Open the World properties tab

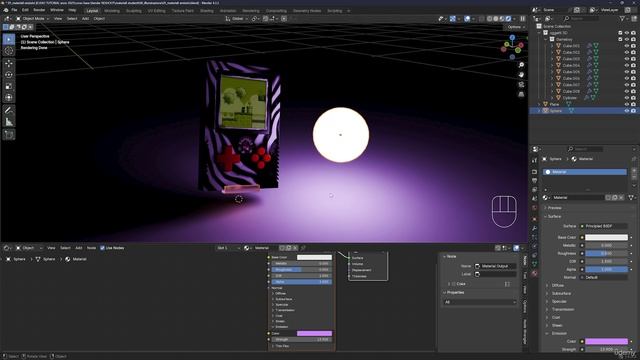535,208
